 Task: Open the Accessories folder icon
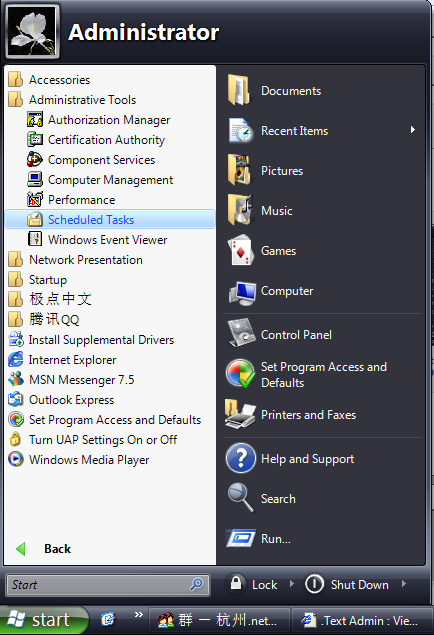15,80
